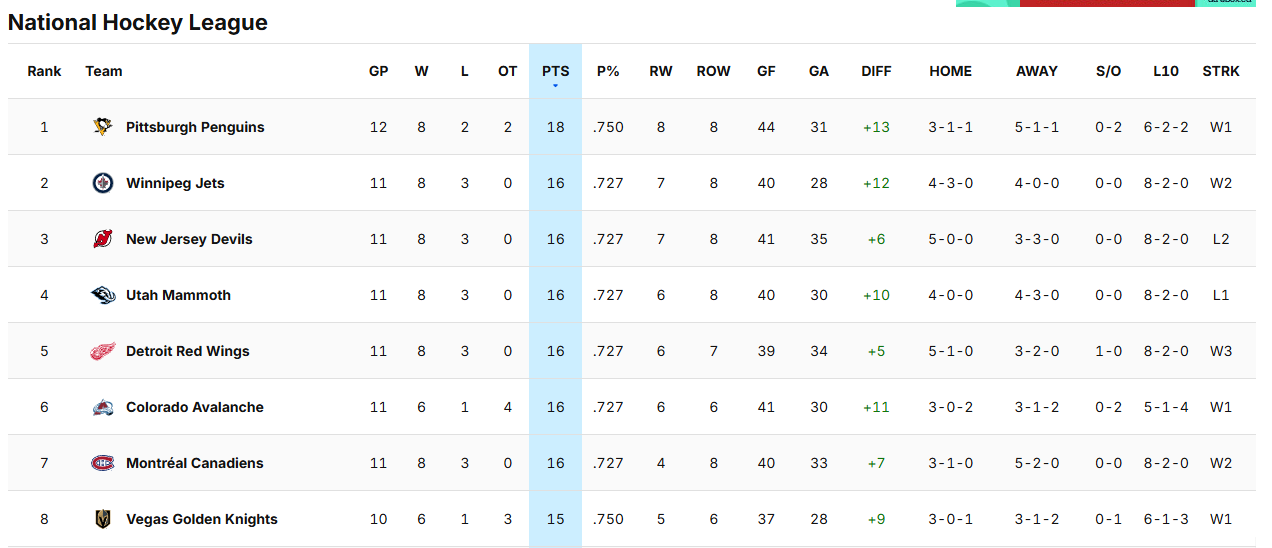Viewport: 1272px width, 548px height.
Task: Click the Vegas Golden Knights logo icon
Action: pyautogui.click(x=103, y=519)
